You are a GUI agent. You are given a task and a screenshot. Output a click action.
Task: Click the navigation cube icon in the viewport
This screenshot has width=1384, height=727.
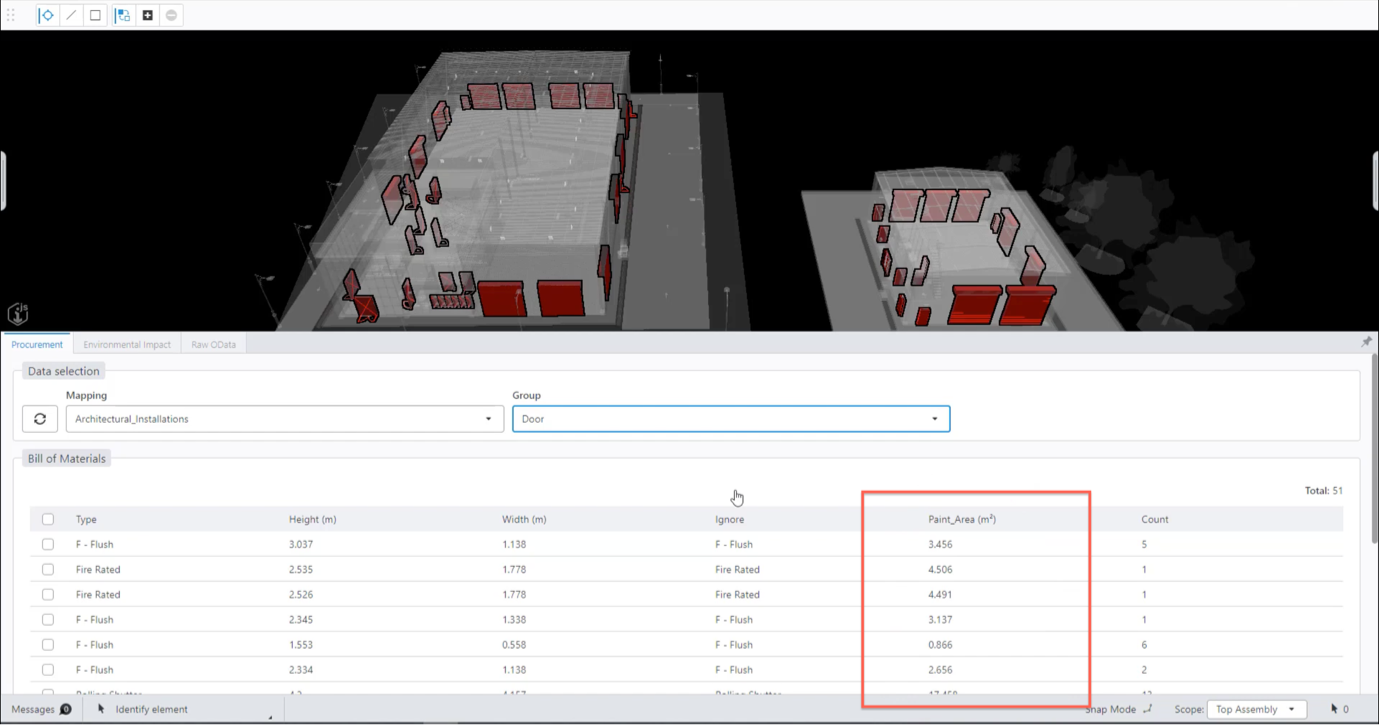point(17,313)
